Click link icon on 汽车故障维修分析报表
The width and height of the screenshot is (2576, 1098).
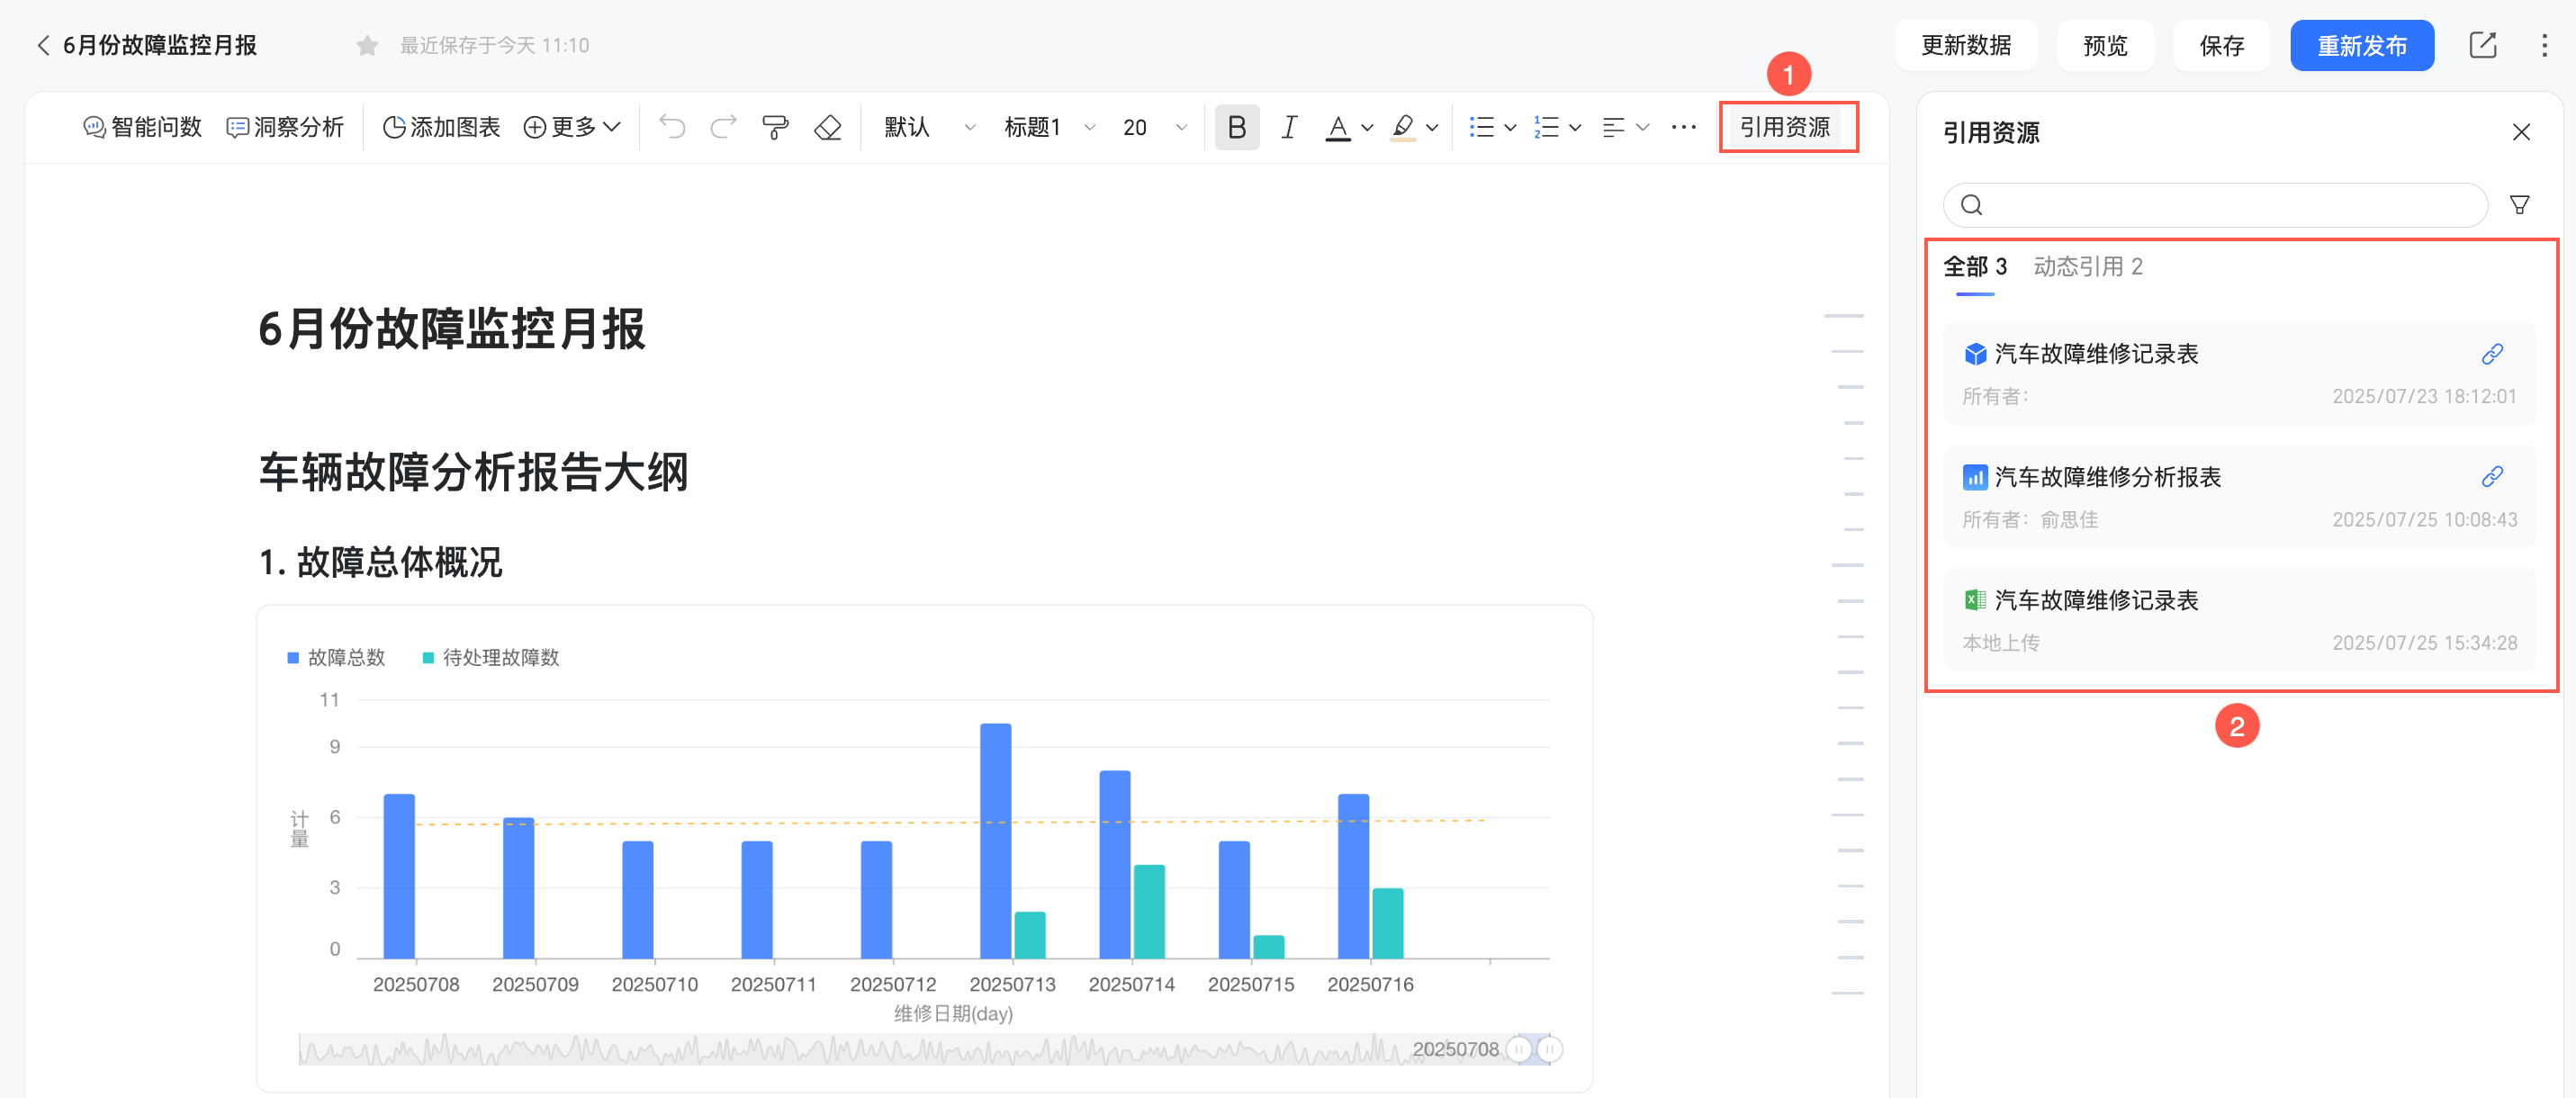tap(2491, 477)
